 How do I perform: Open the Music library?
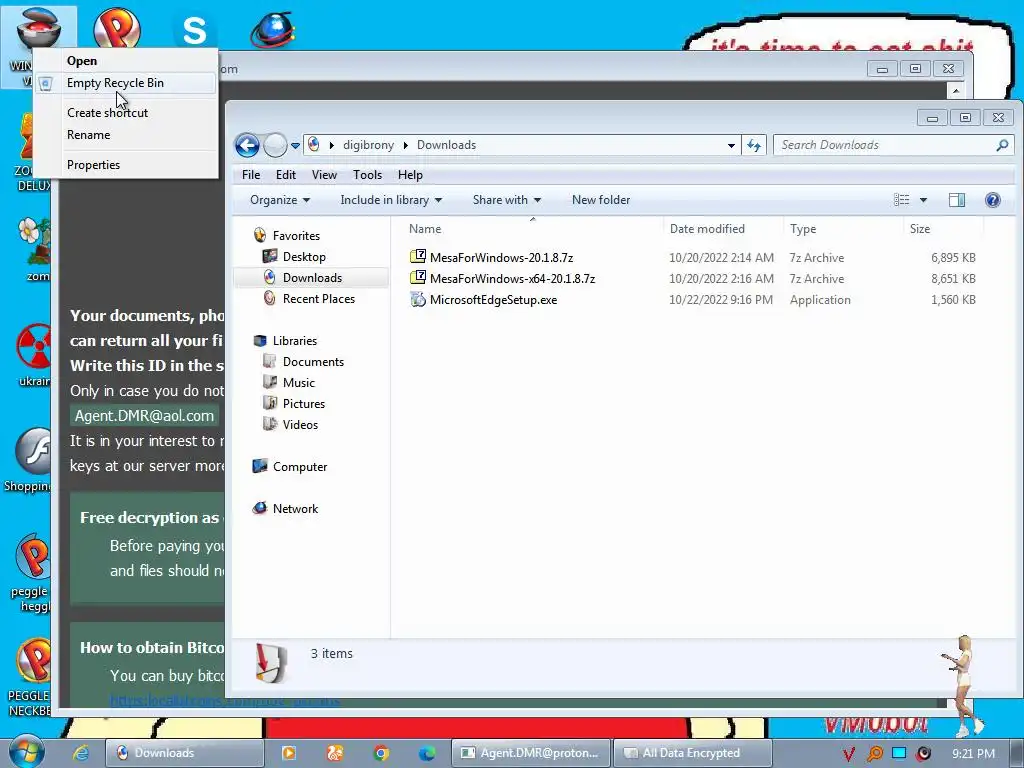298,383
